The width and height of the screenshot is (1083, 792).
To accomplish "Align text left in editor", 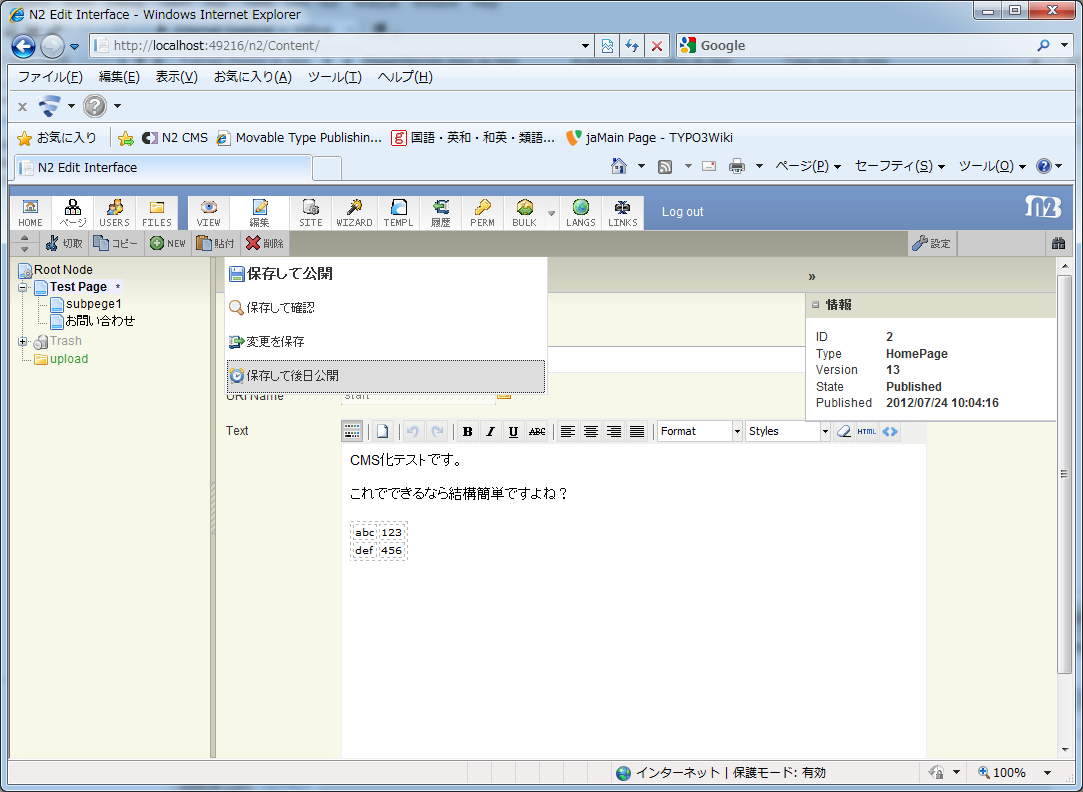I will [x=568, y=432].
